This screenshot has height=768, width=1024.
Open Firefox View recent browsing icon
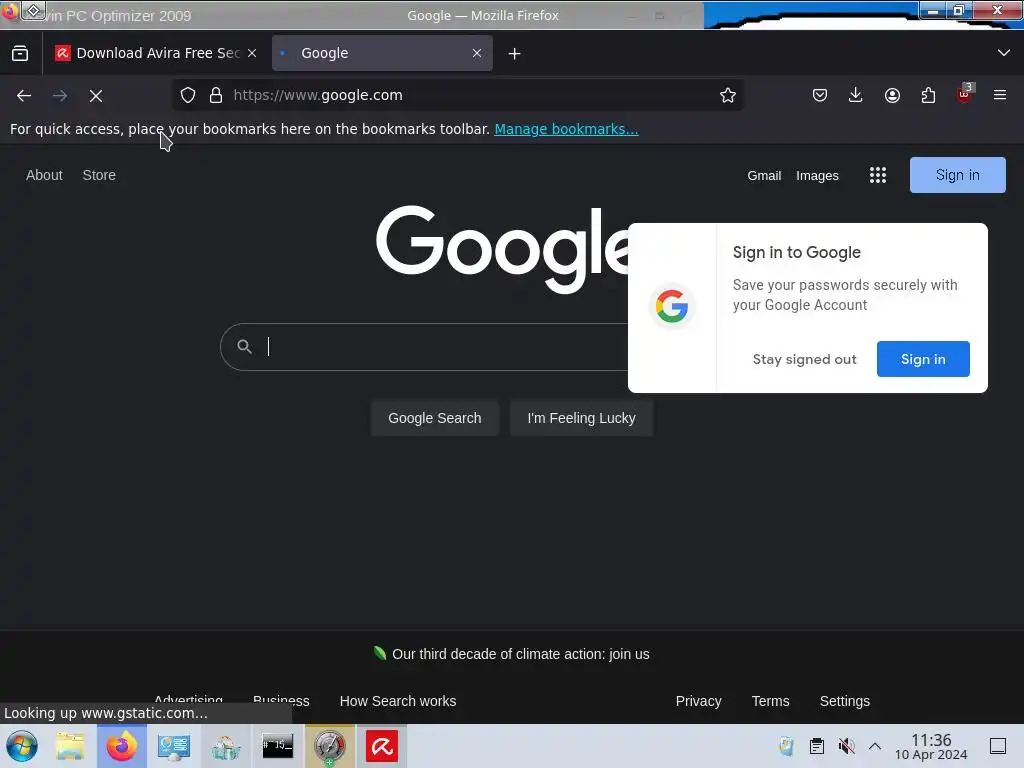tap(20, 54)
